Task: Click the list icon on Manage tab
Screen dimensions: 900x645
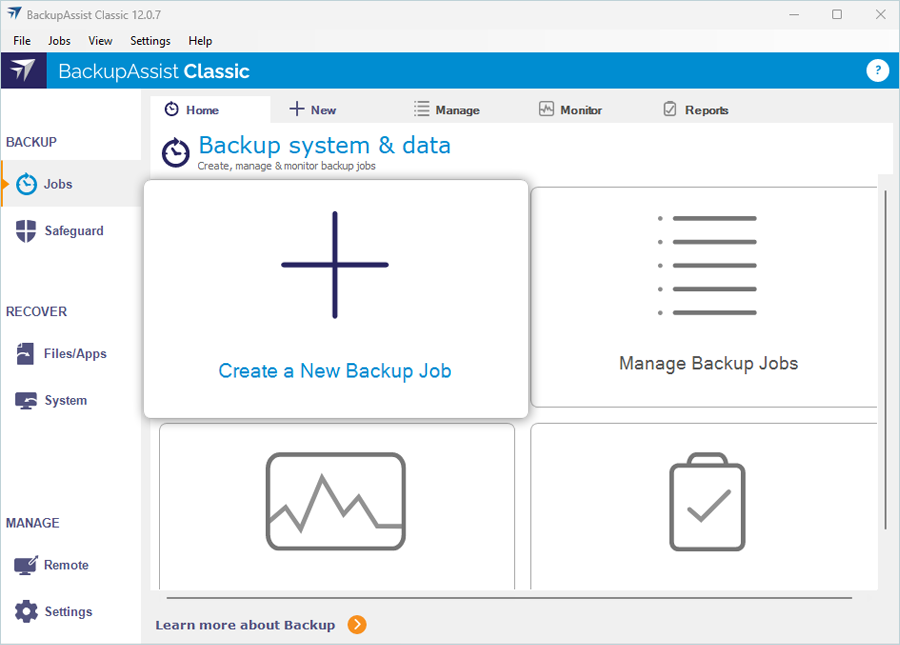Action: point(422,109)
